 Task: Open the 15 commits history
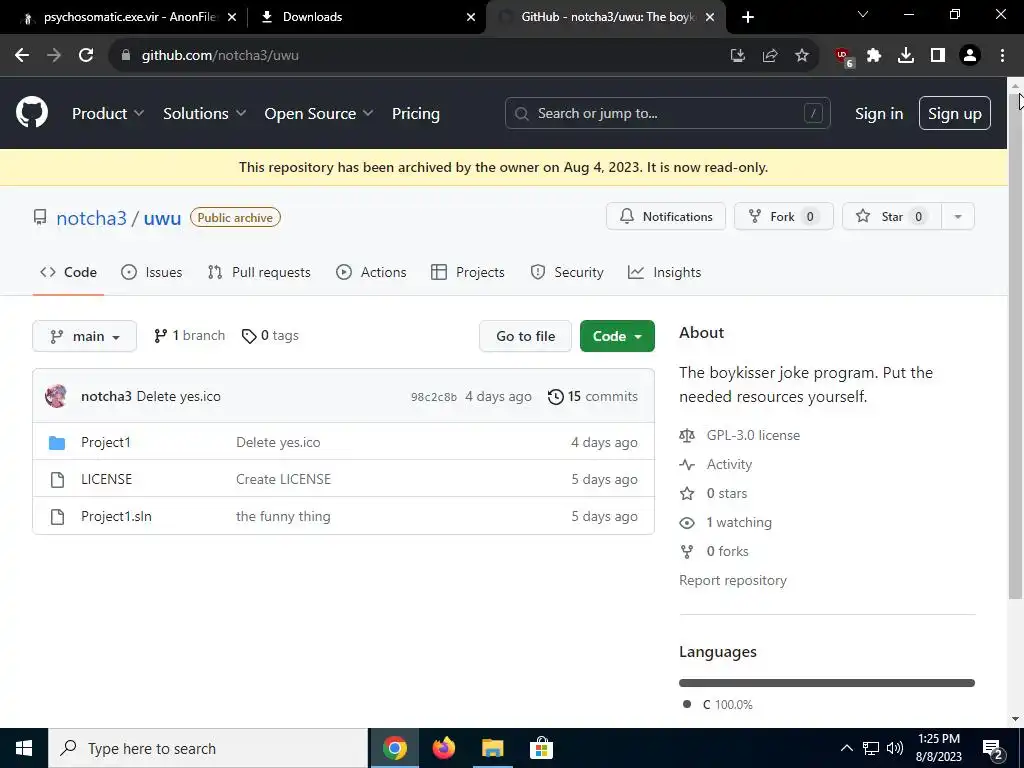[593, 396]
